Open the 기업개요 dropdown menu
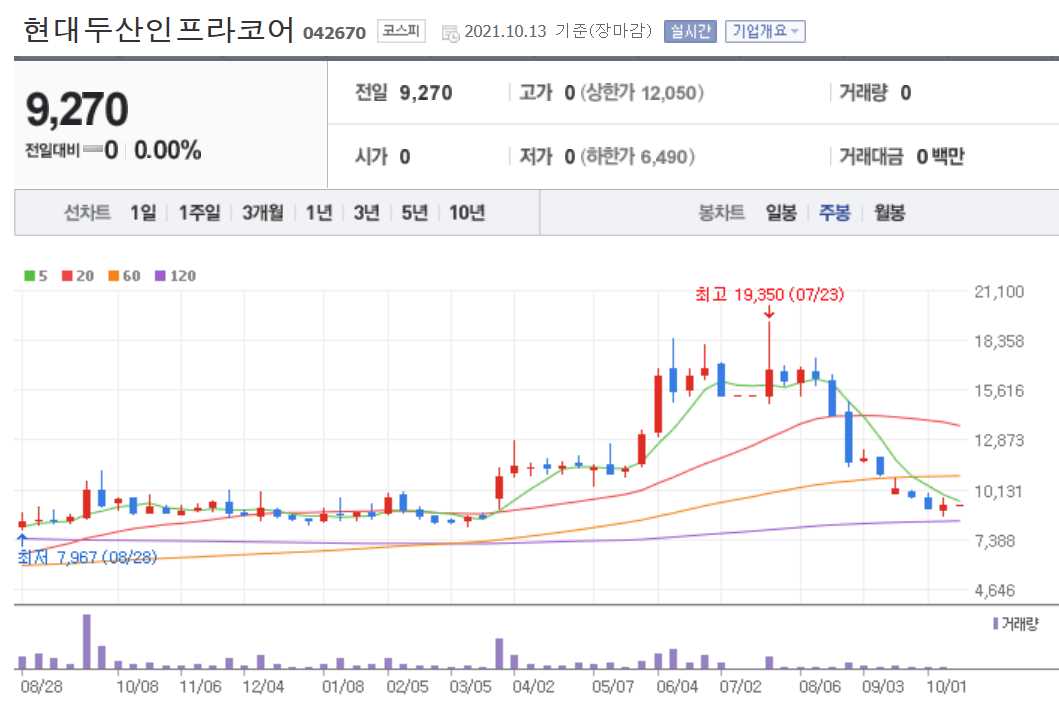 click(766, 31)
